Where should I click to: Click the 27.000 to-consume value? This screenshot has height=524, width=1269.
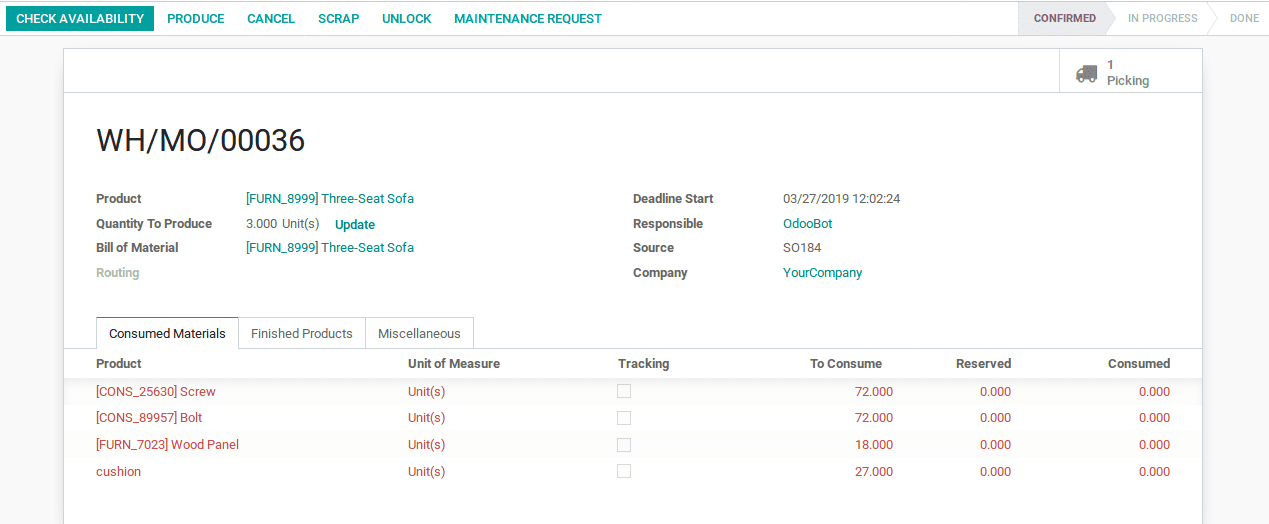(874, 472)
